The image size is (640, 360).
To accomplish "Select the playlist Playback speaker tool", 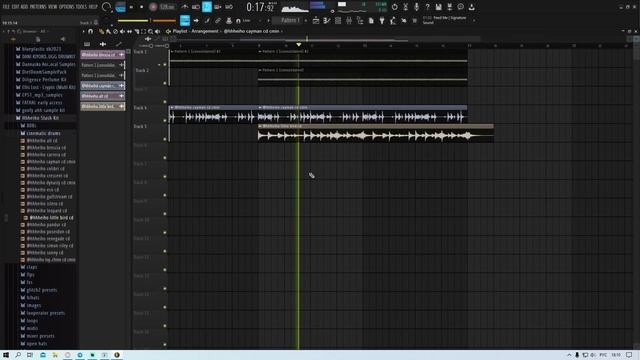I will point(158,31).
